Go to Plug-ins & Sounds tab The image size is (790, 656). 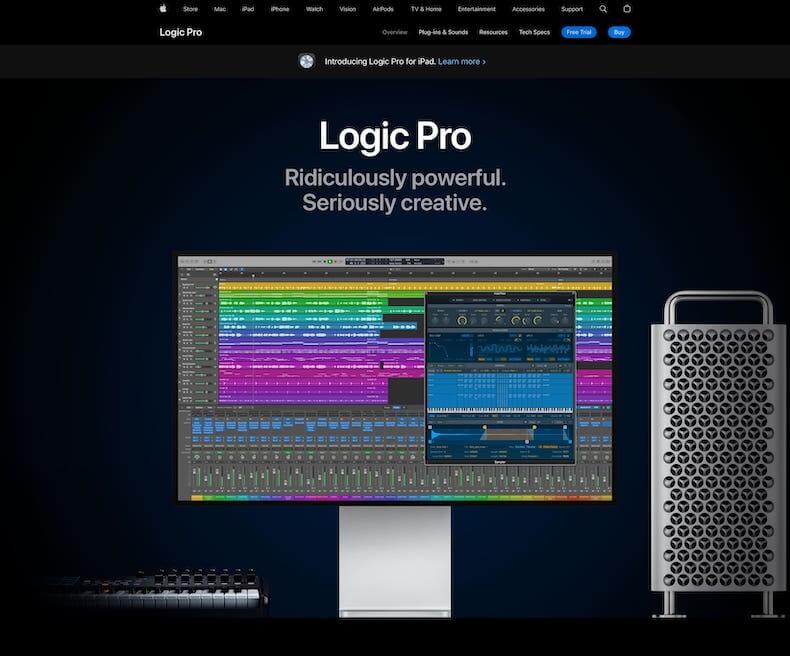[x=443, y=32]
